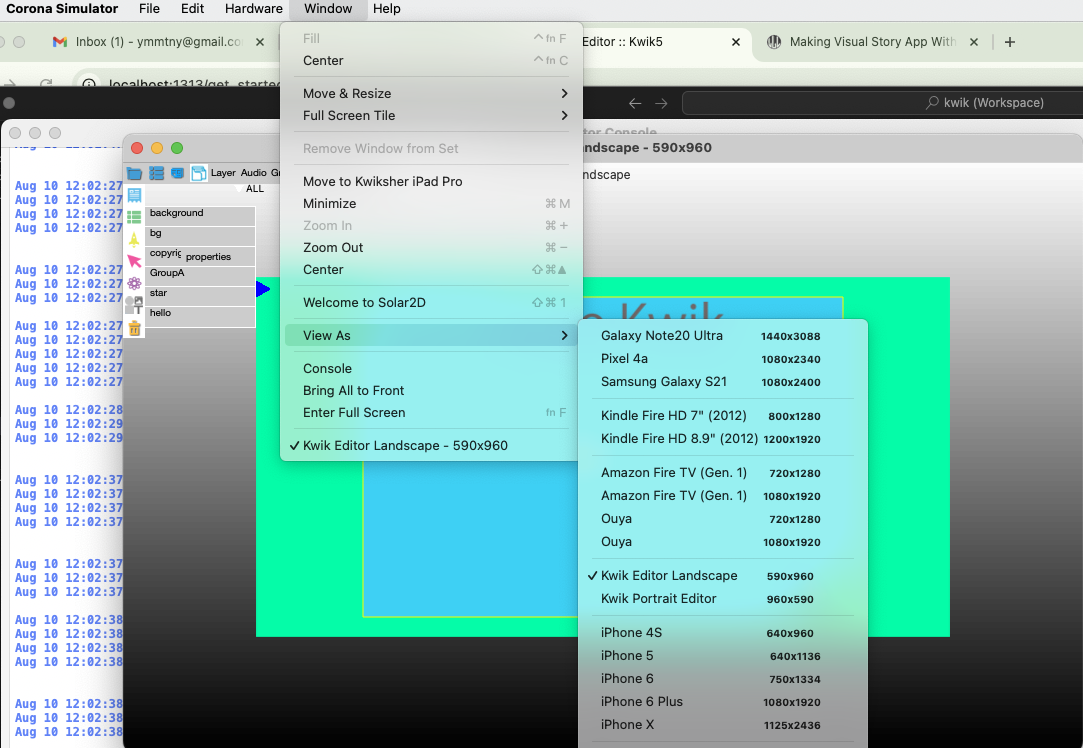The width and height of the screenshot is (1083, 748).
Task: Select Amazon Fire TV 720x1280
Action: 722,473
